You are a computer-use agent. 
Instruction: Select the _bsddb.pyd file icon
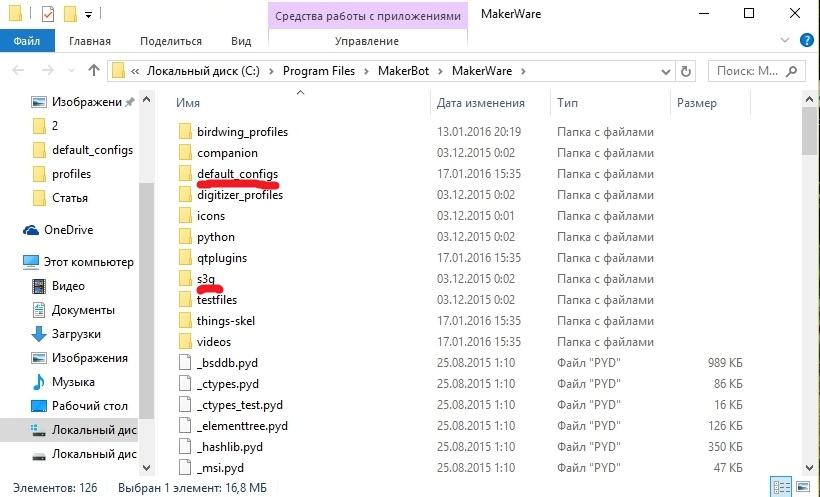point(185,362)
